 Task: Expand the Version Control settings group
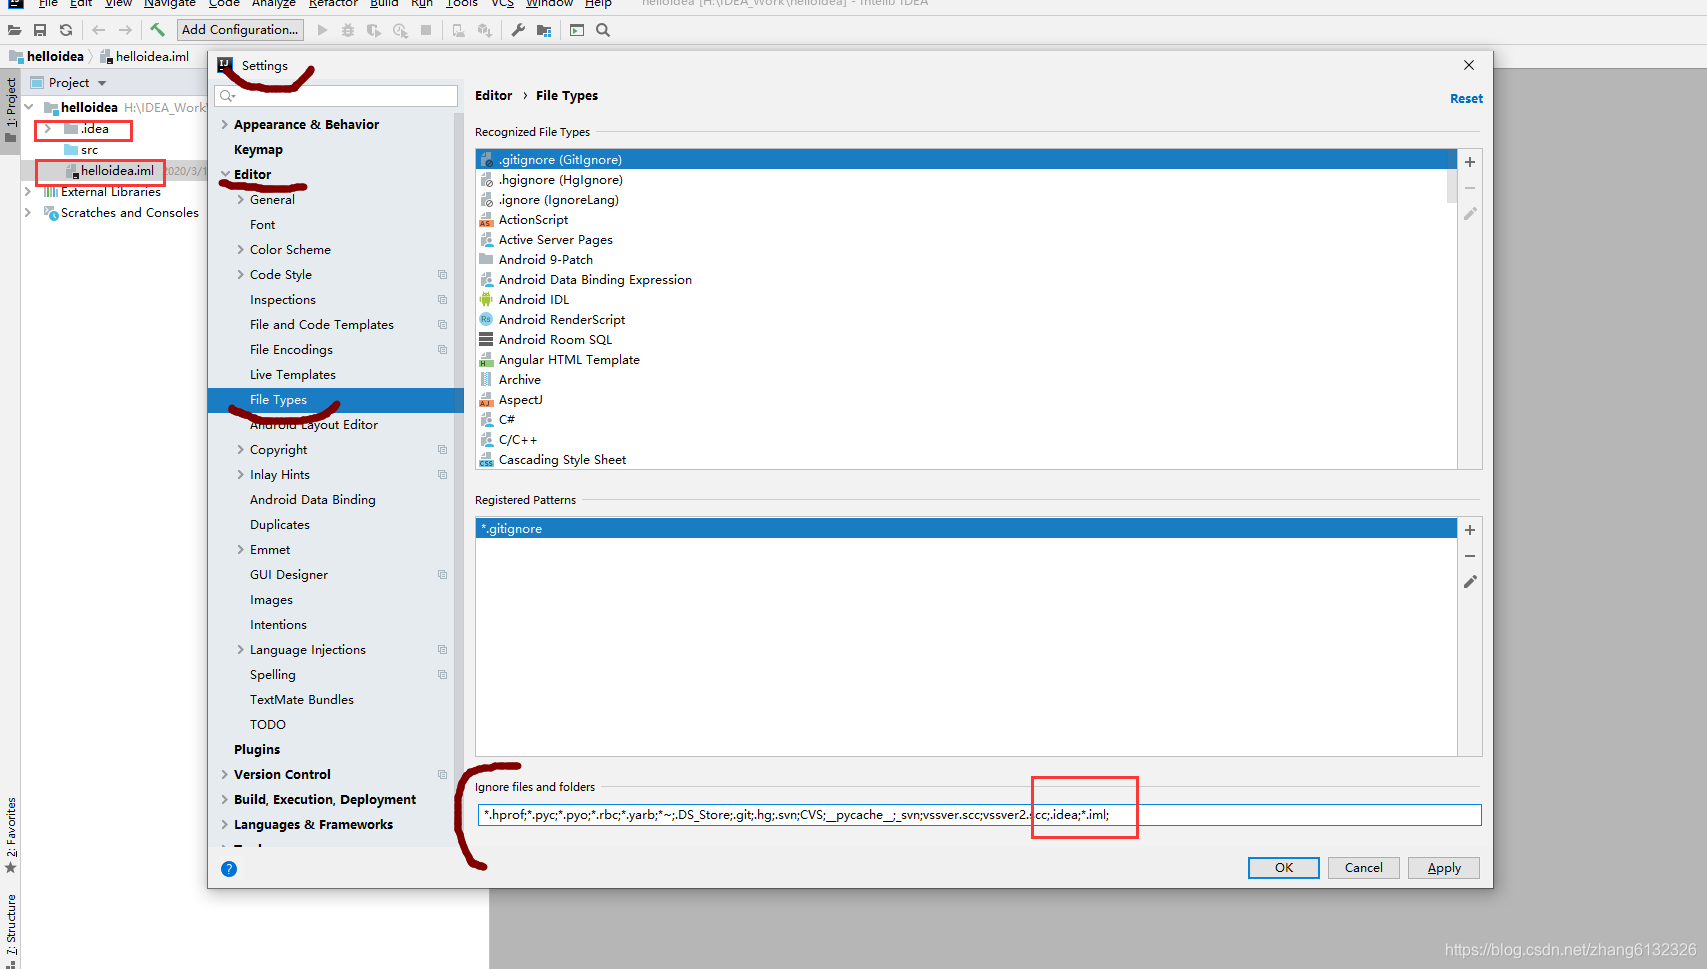224,775
